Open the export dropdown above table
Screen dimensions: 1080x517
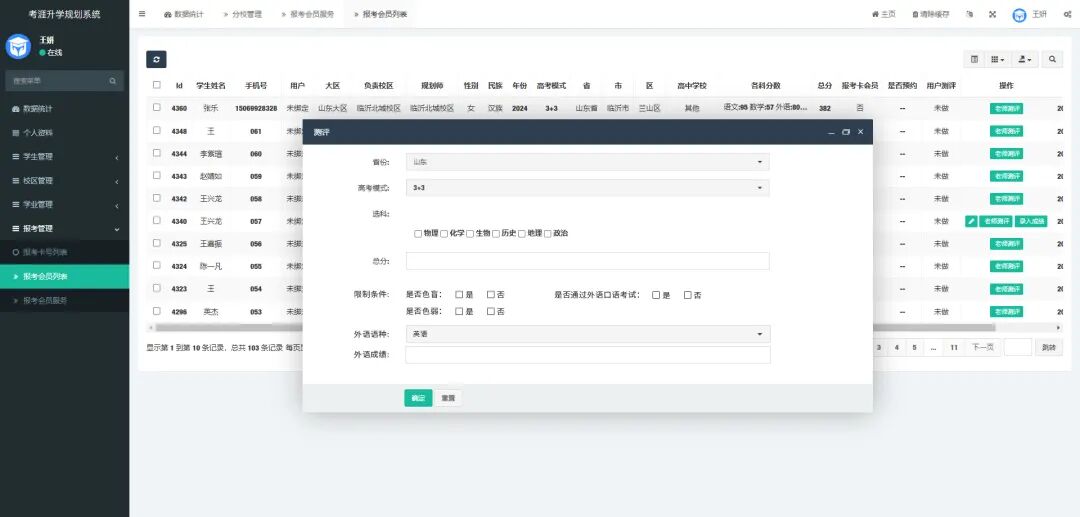[x=1025, y=60]
